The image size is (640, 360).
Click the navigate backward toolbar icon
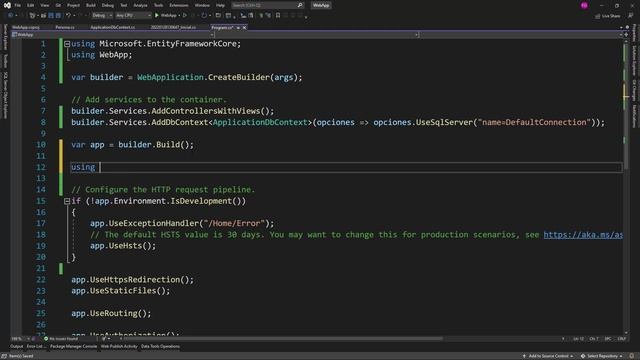11,16
